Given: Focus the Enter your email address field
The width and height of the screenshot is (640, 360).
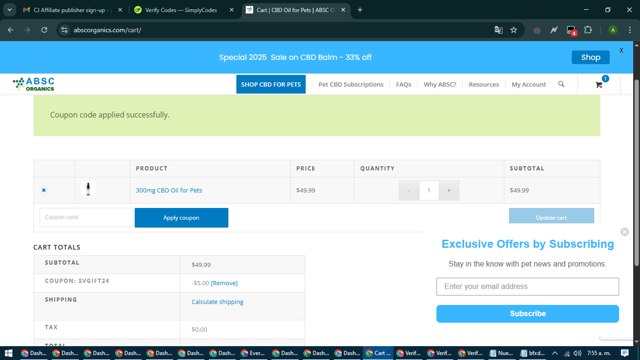Looking at the screenshot, I should click(x=527, y=287).
